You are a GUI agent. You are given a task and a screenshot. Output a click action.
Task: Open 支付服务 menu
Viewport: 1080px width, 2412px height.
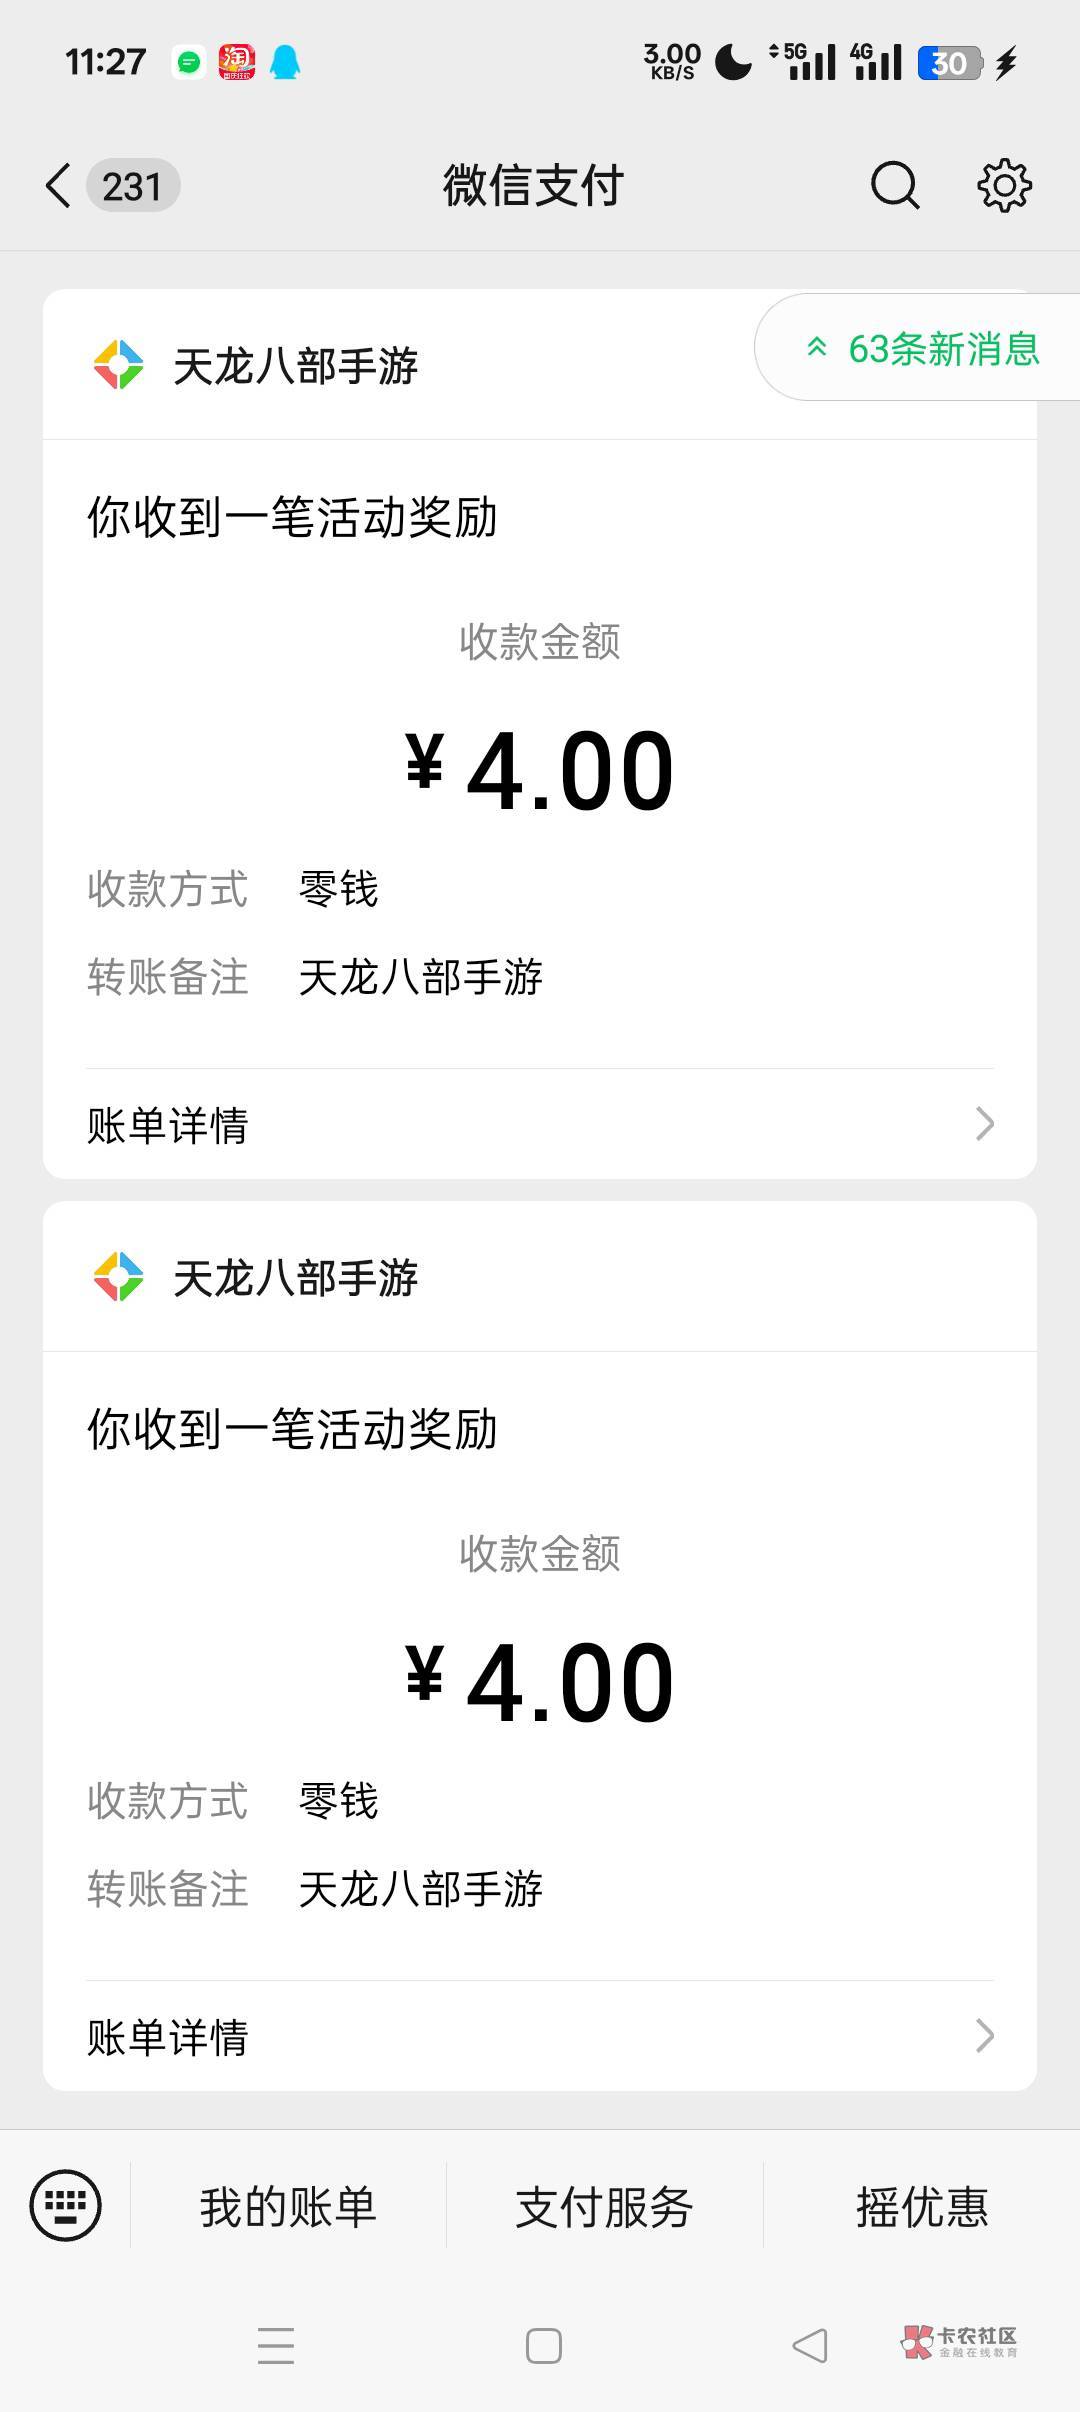coord(604,2207)
